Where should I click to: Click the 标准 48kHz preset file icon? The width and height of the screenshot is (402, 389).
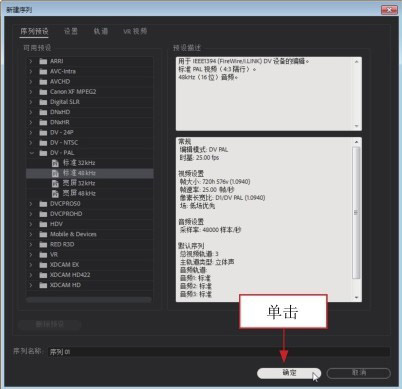pos(55,173)
